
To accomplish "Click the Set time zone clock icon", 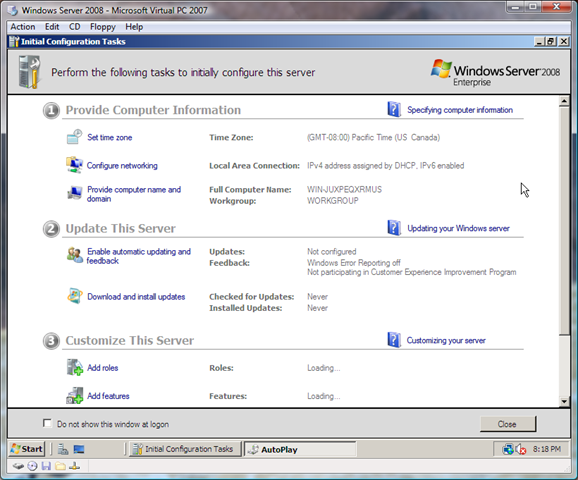I will pyautogui.click(x=74, y=137).
